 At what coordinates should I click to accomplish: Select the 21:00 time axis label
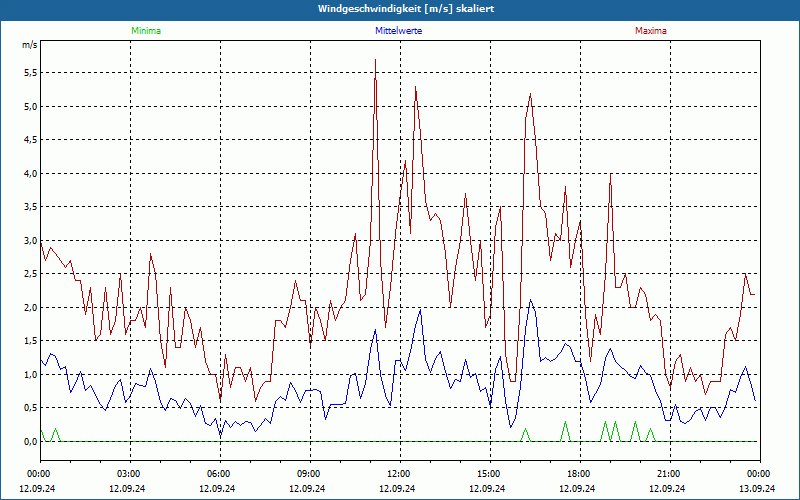pyautogui.click(x=668, y=473)
